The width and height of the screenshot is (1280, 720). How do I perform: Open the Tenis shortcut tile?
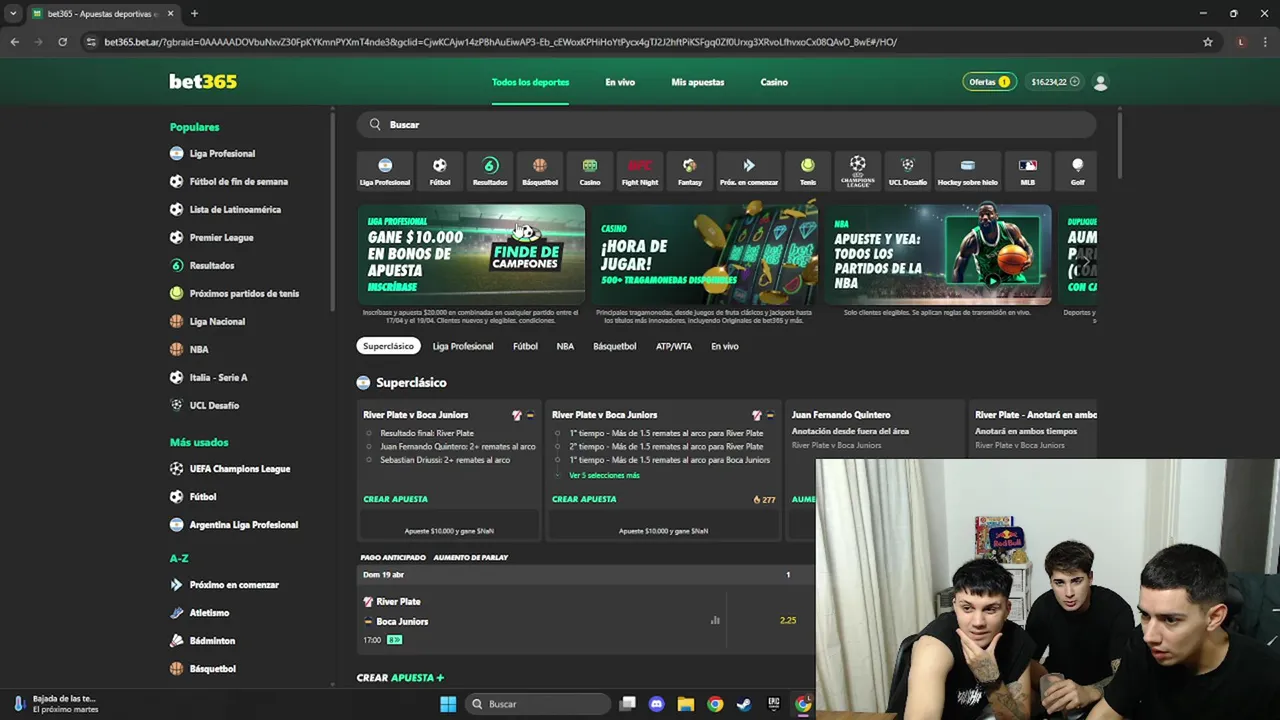click(808, 171)
